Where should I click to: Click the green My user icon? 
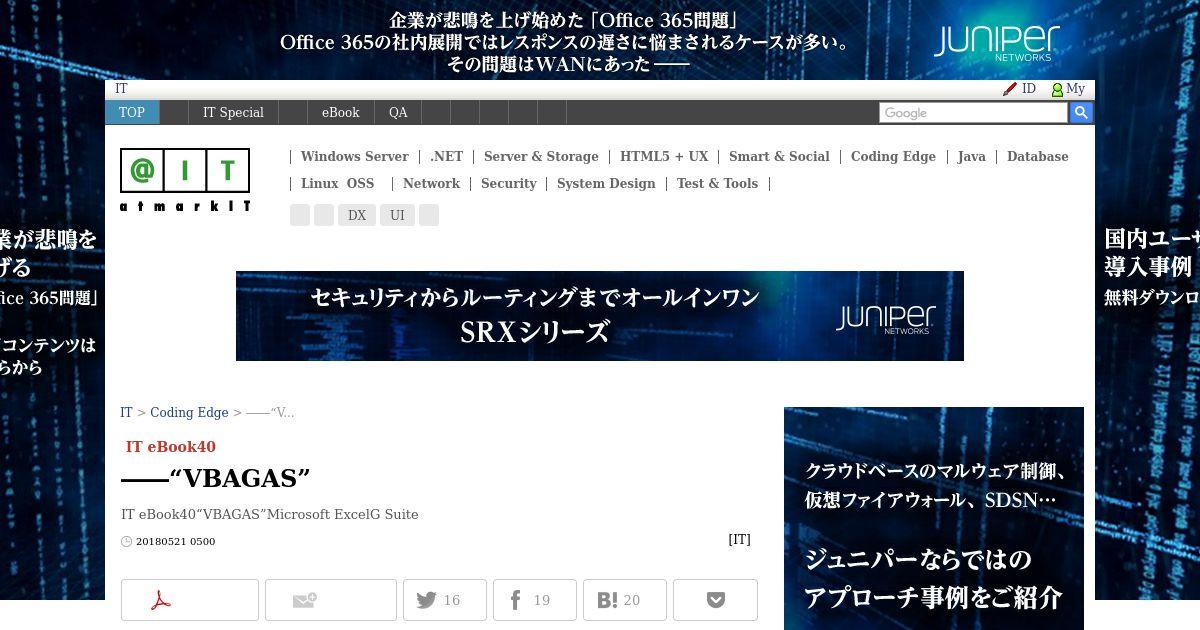[x=1057, y=89]
